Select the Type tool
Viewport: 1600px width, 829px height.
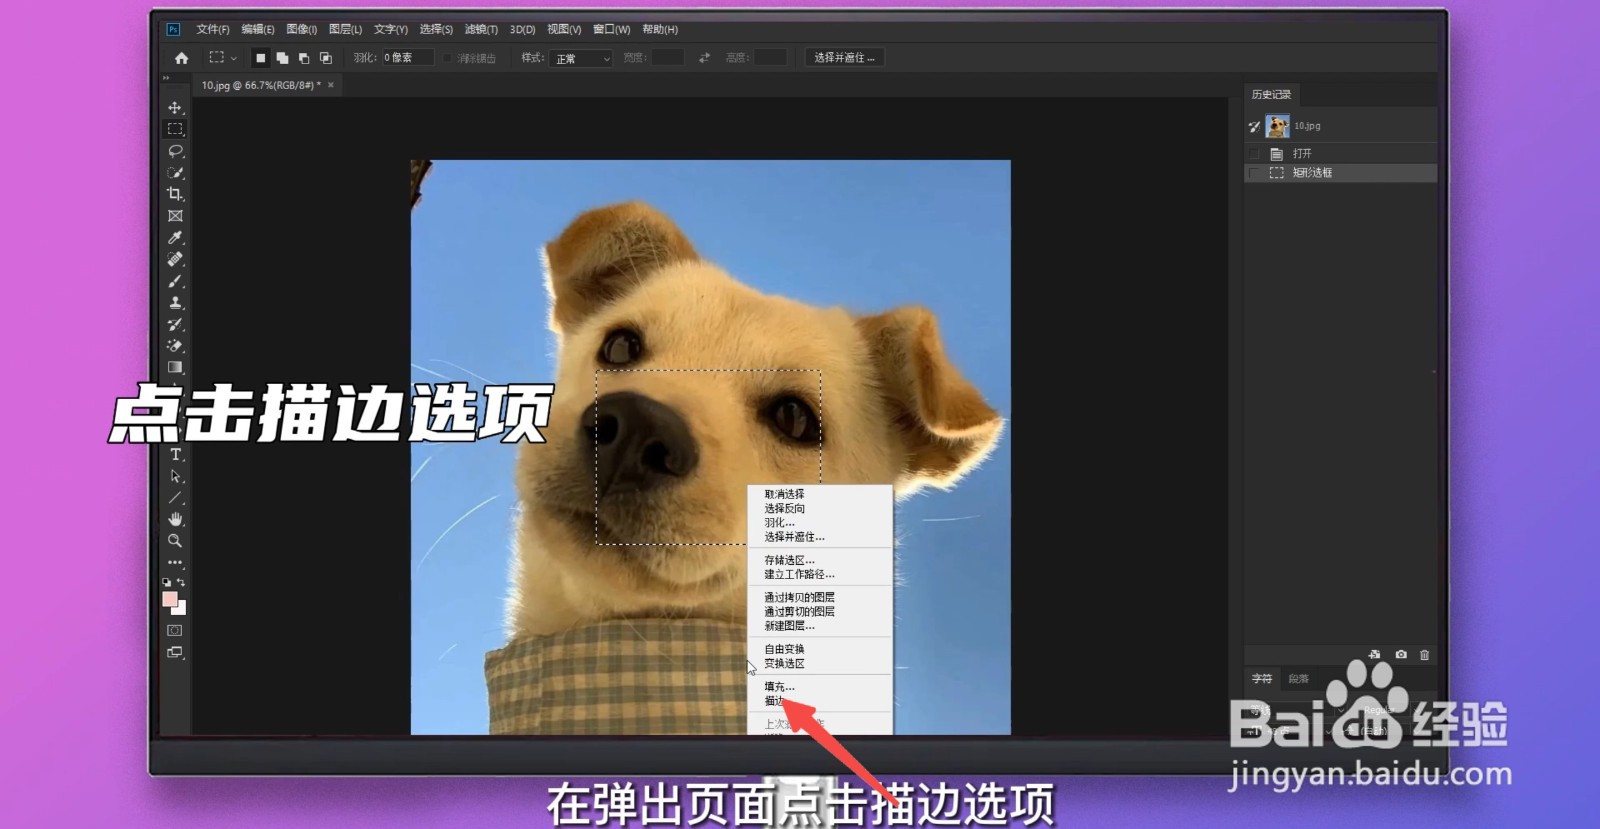click(175, 455)
